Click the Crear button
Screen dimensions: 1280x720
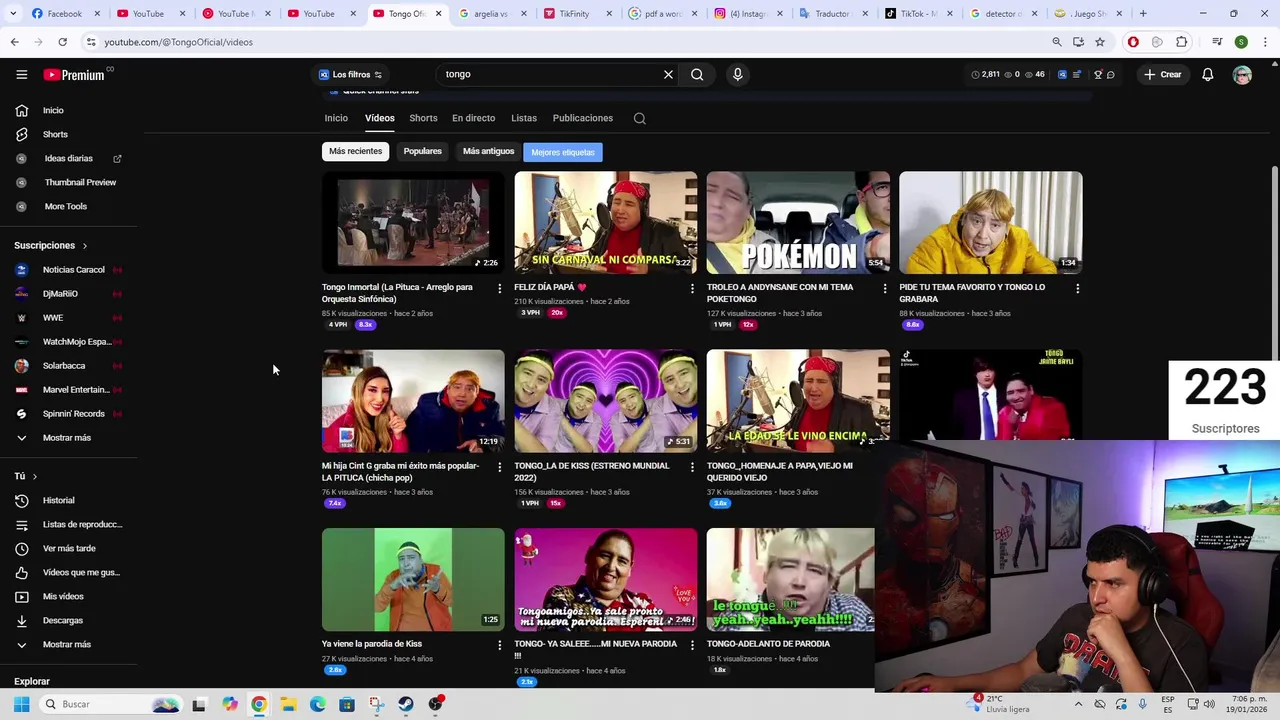click(1163, 74)
